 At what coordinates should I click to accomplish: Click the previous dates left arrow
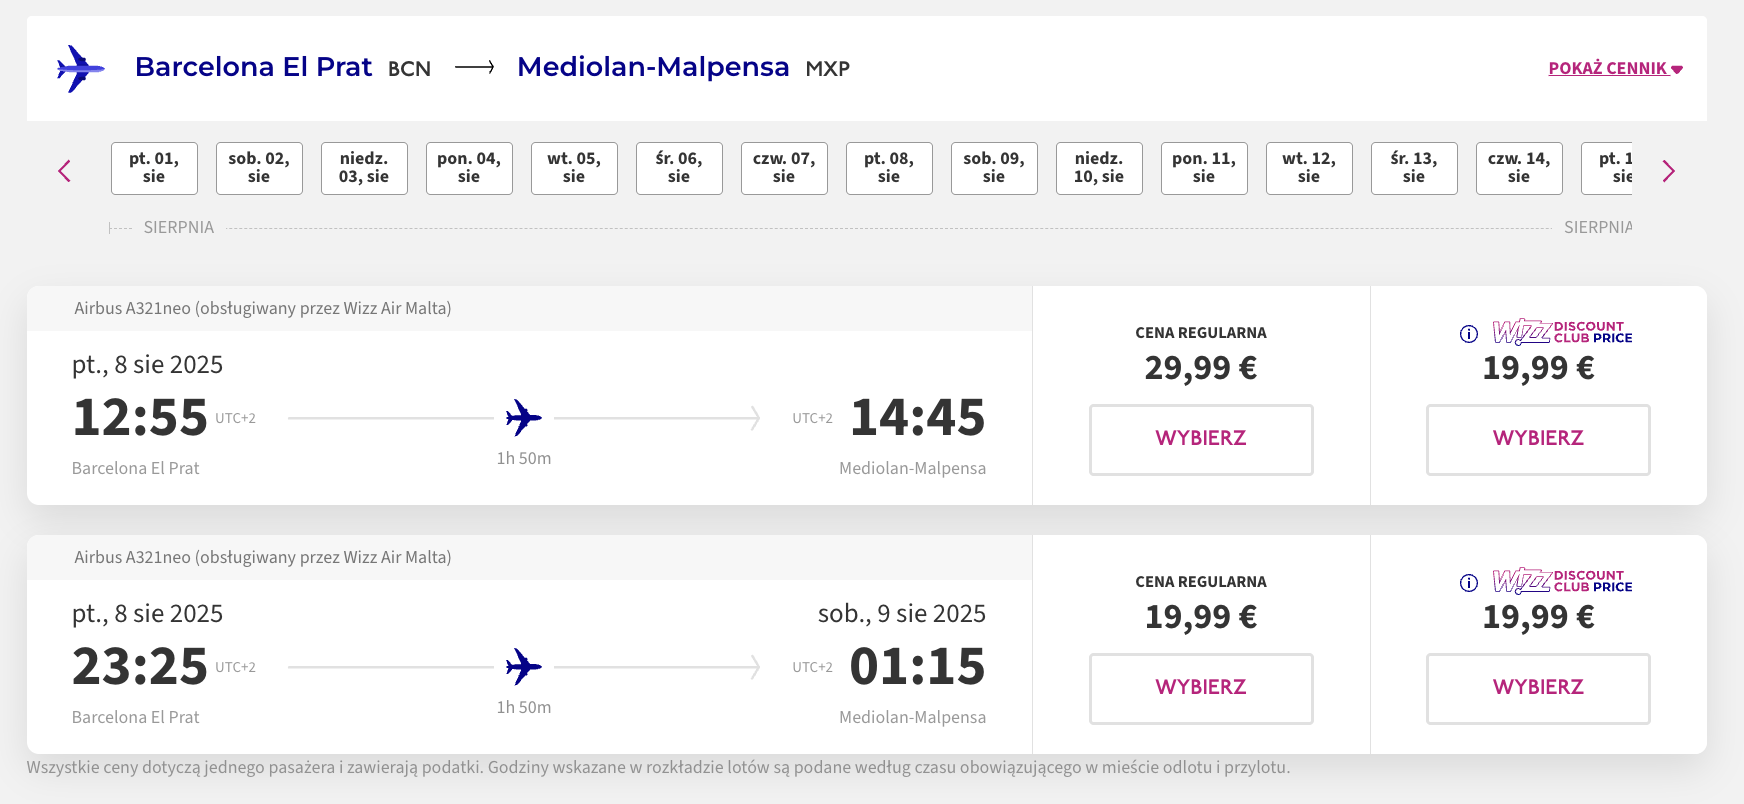(65, 171)
